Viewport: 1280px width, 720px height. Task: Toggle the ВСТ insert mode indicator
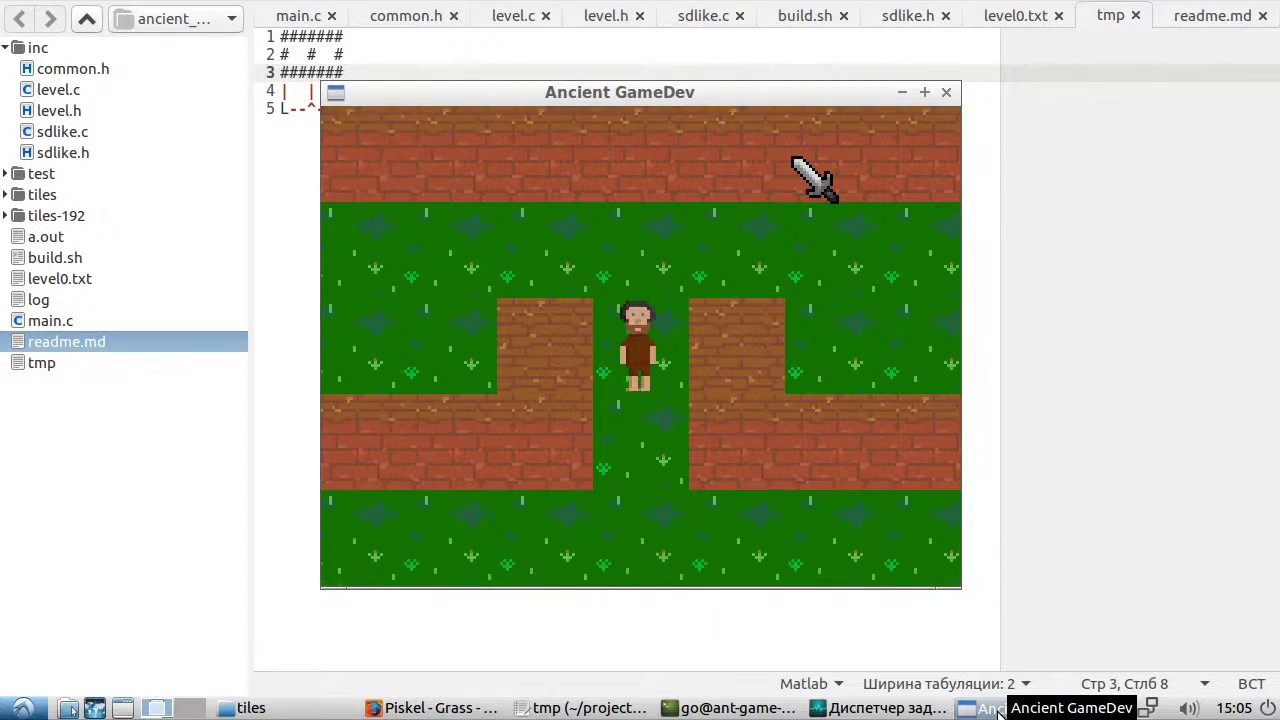pos(1251,684)
